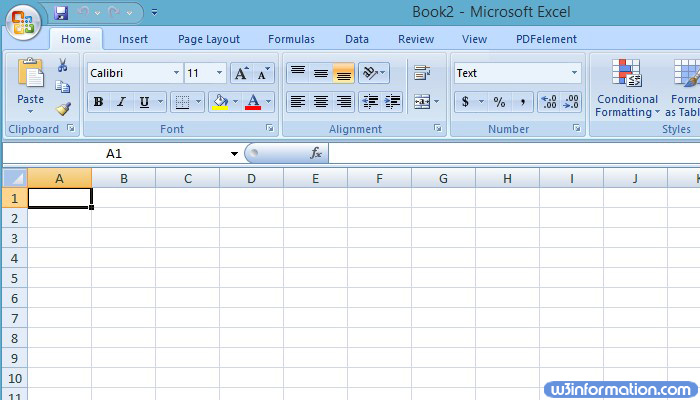Open the Clipboard dialog launcher
700x400 pixels.
[71, 129]
